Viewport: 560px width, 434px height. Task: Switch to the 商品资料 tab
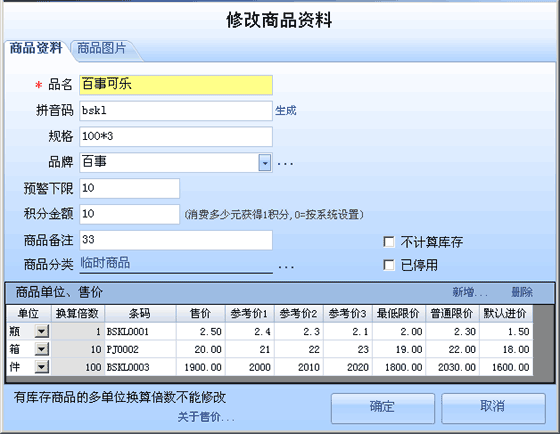click(x=36, y=48)
